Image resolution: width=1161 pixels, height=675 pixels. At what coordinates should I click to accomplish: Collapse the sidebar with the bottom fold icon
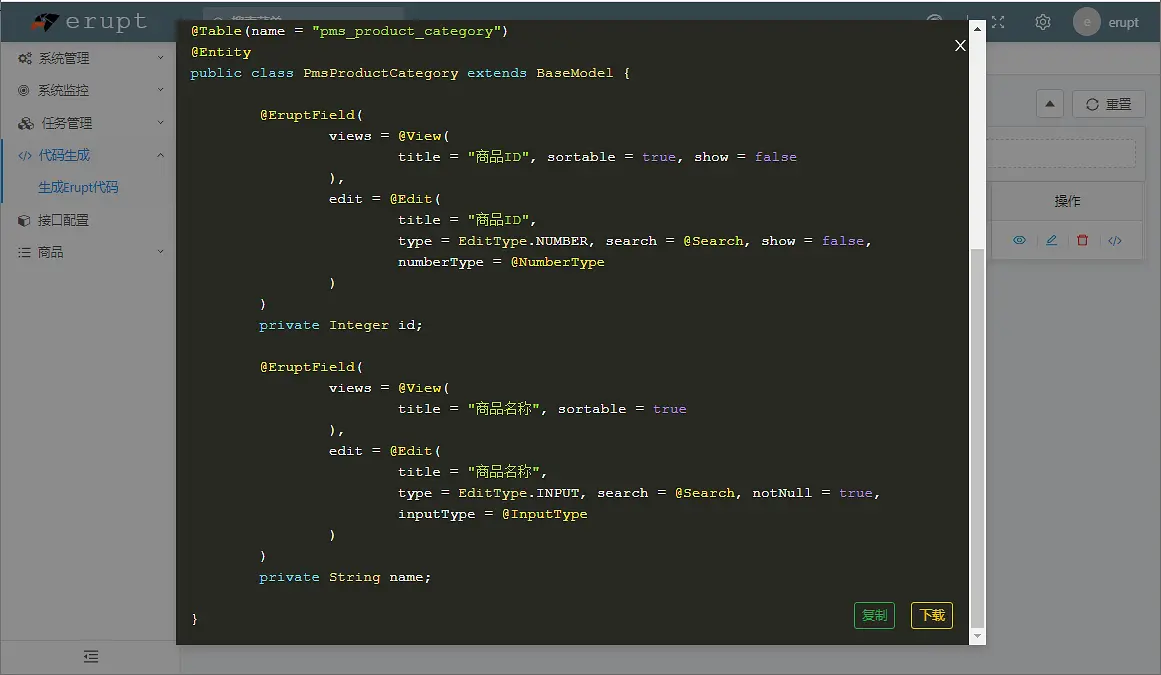[x=90, y=656]
